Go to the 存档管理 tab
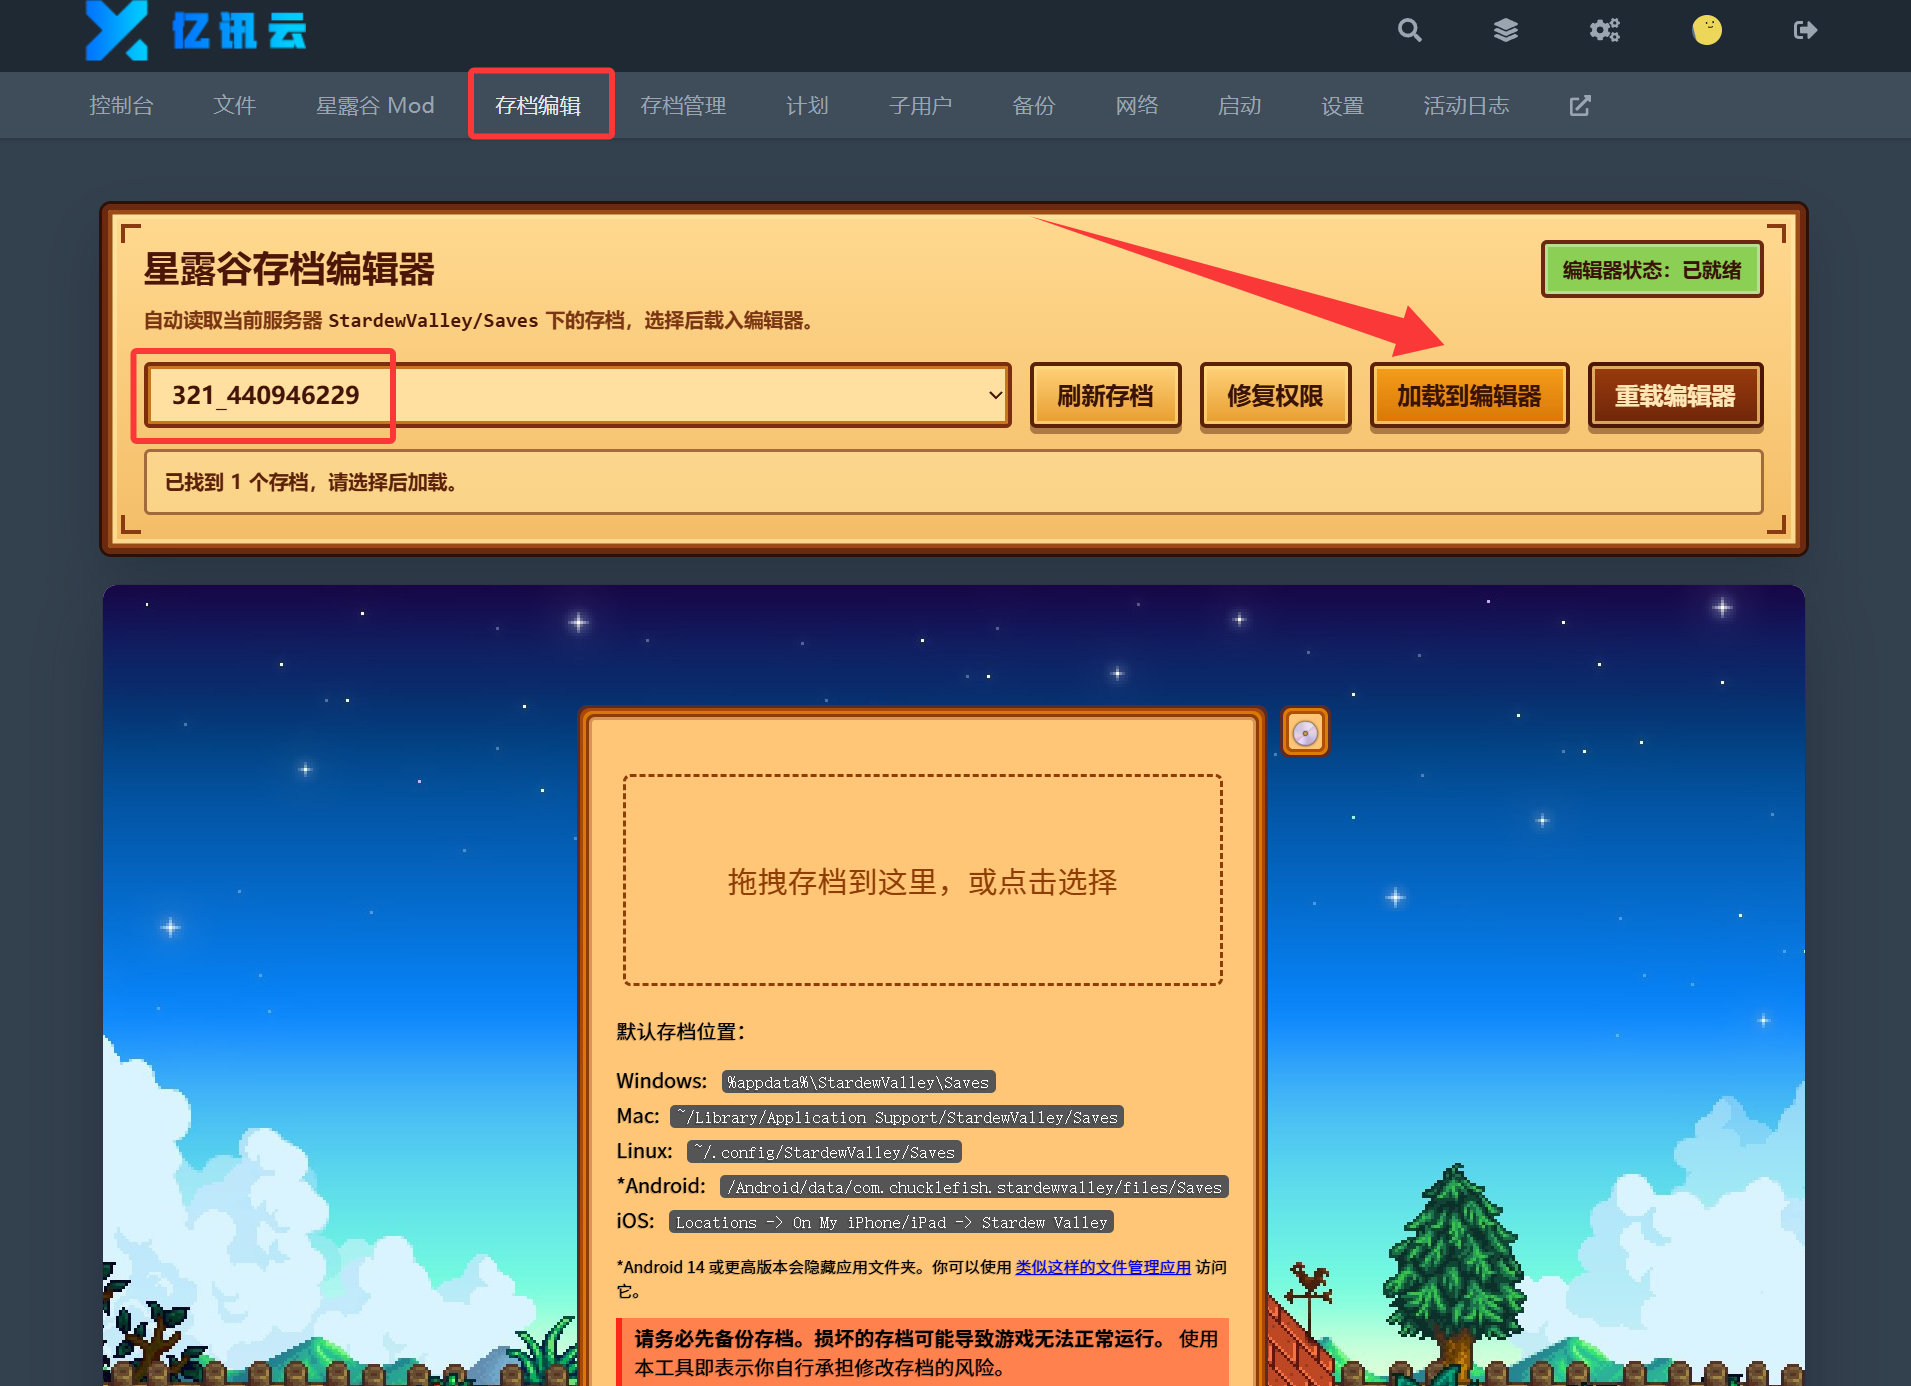 coord(683,105)
